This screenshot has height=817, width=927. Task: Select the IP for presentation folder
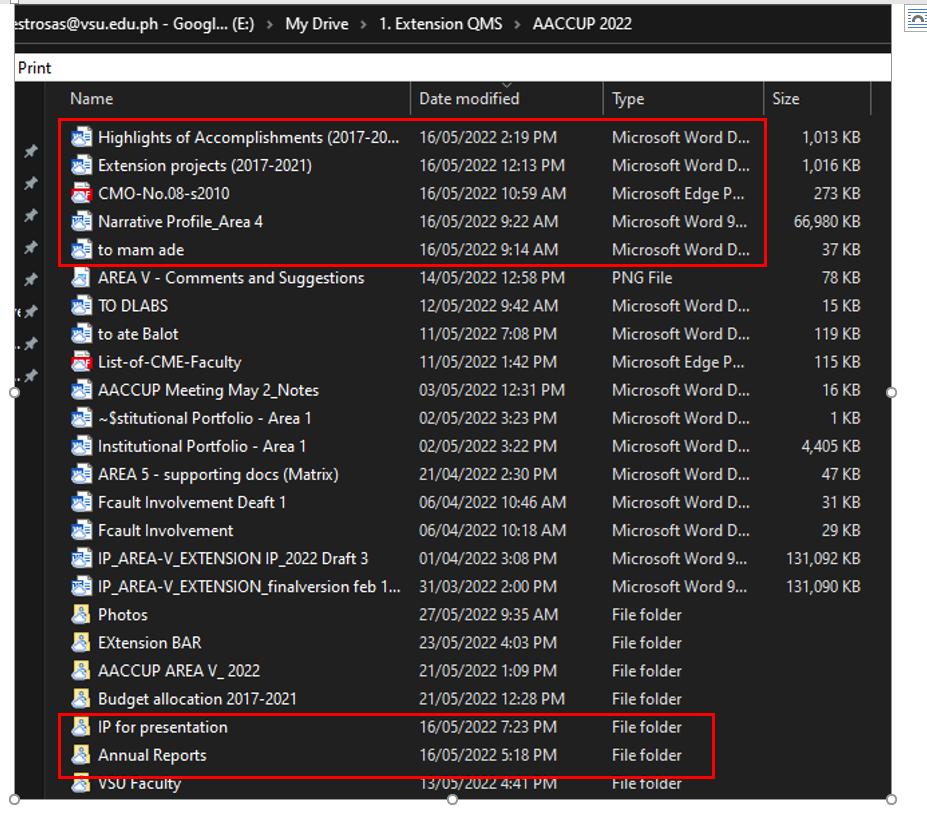pyautogui.click(x=163, y=727)
